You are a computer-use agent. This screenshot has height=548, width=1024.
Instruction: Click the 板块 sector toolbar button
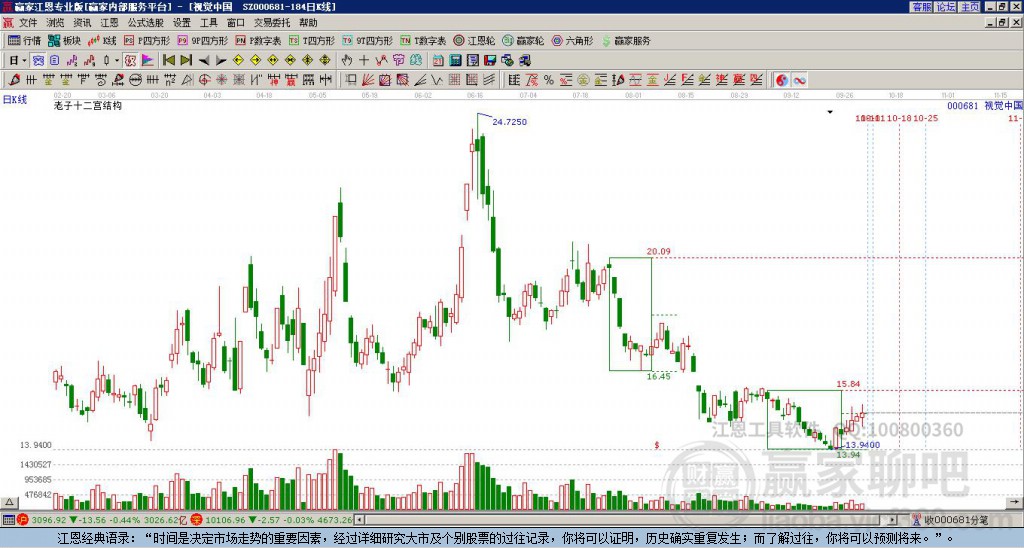[x=65, y=40]
